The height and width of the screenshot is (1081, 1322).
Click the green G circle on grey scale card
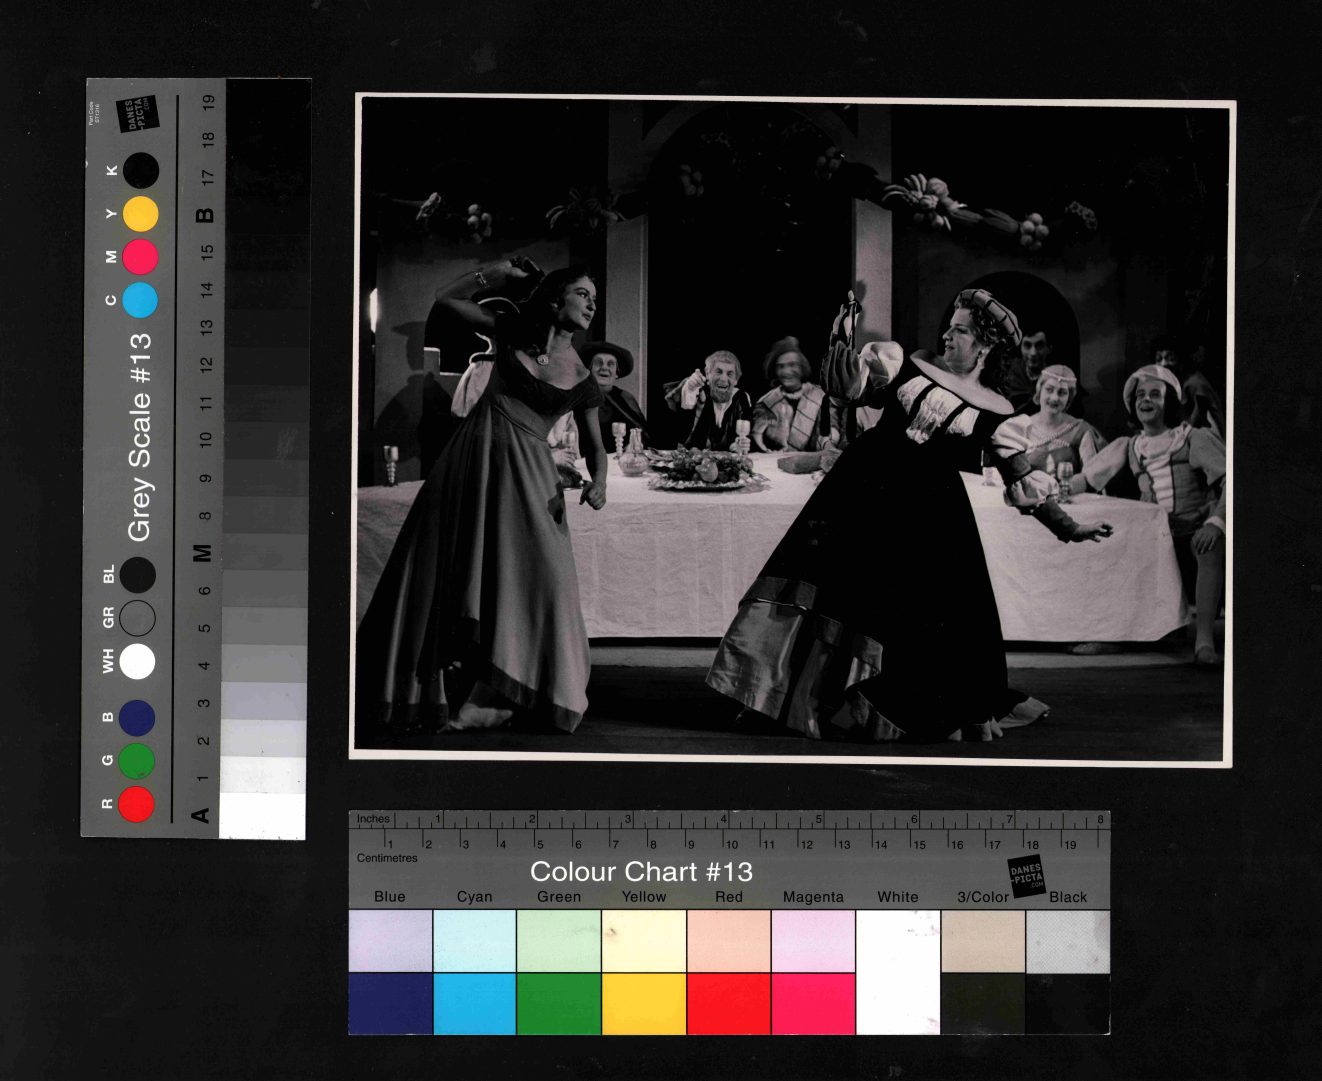click(136, 761)
